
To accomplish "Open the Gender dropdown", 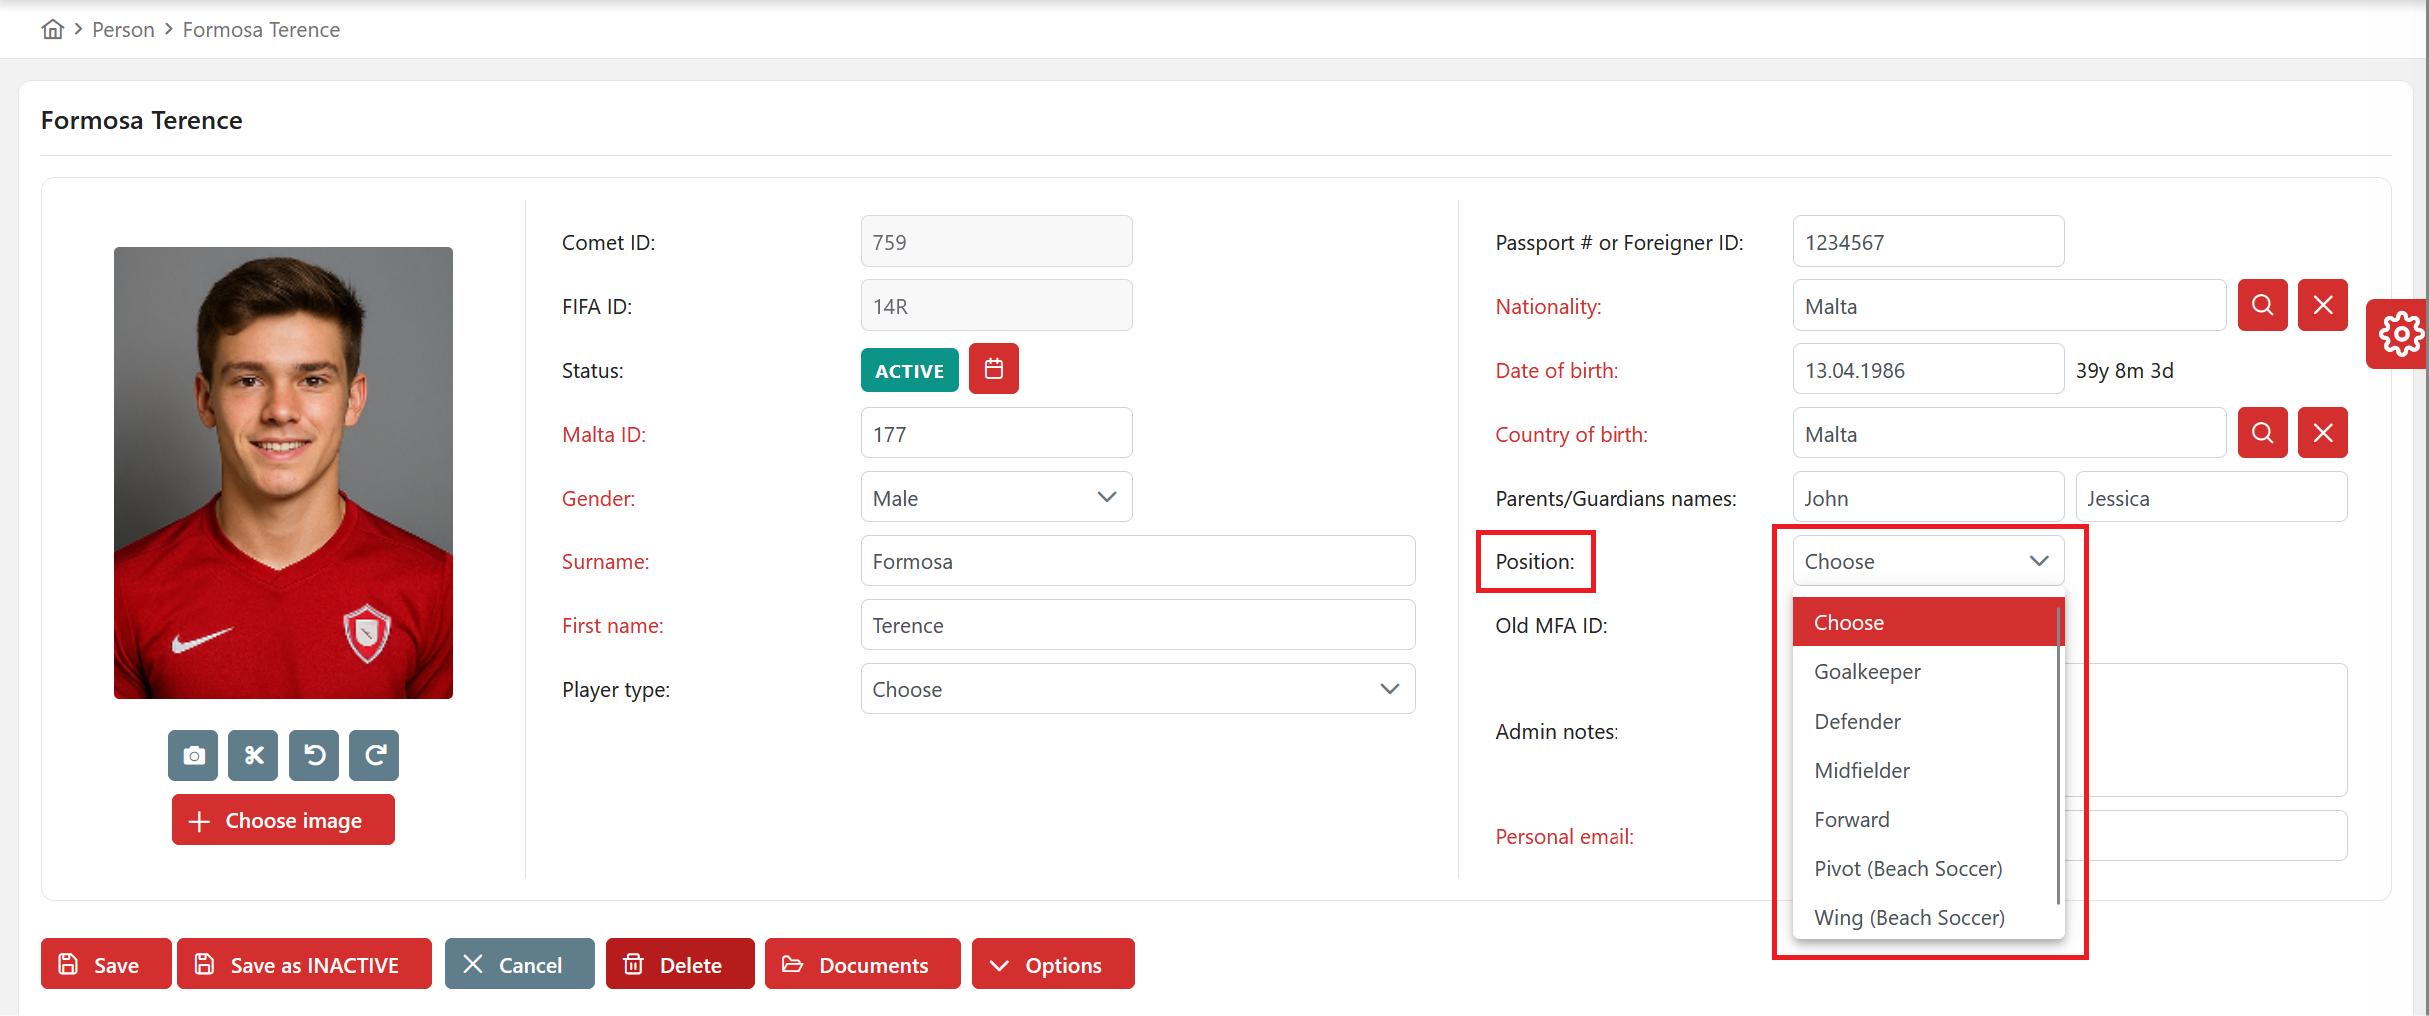I will pos(995,497).
